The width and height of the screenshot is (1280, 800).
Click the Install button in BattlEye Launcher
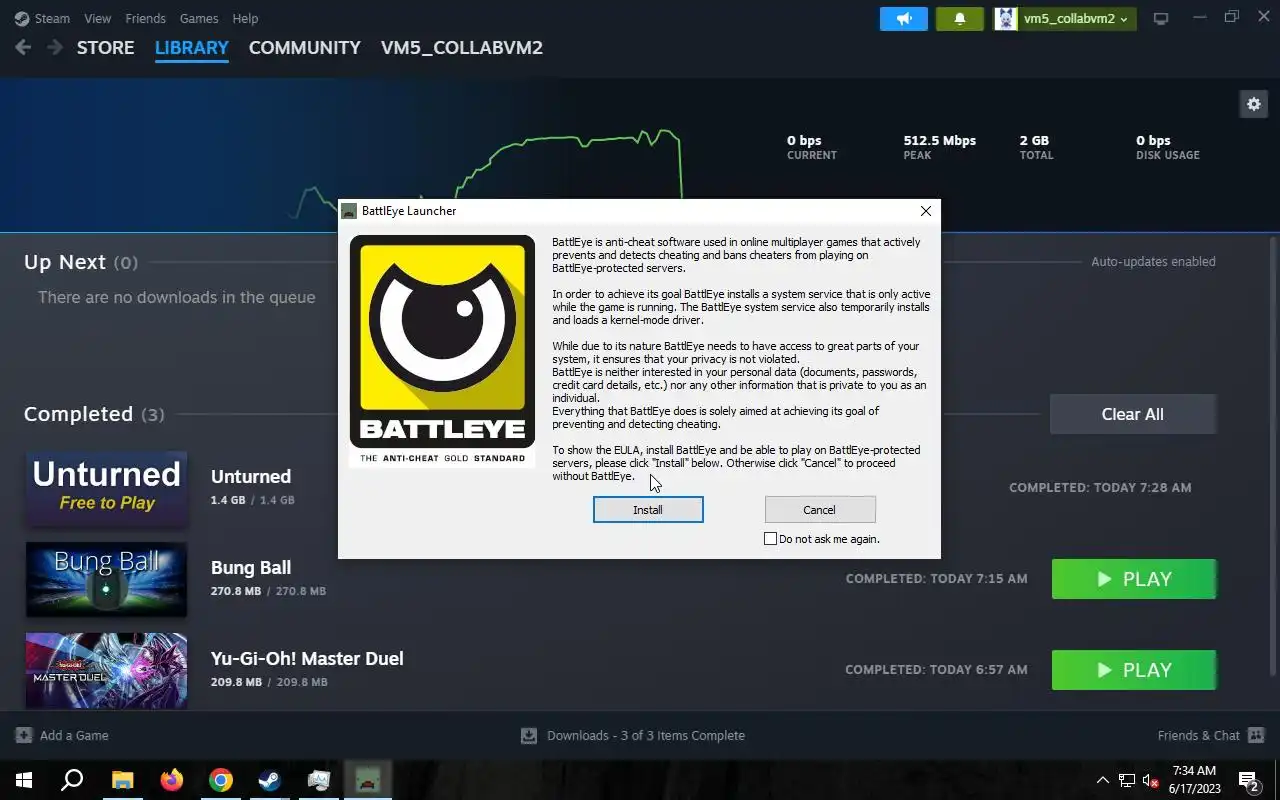point(648,509)
